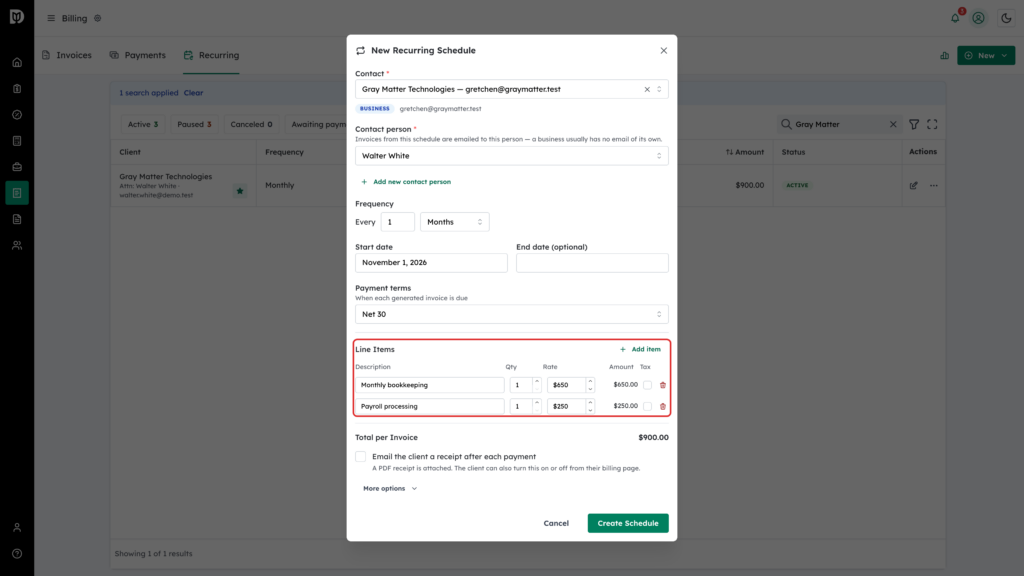Click the hamburger menu next to Billing
The height and width of the screenshot is (576, 1024).
[x=51, y=18]
